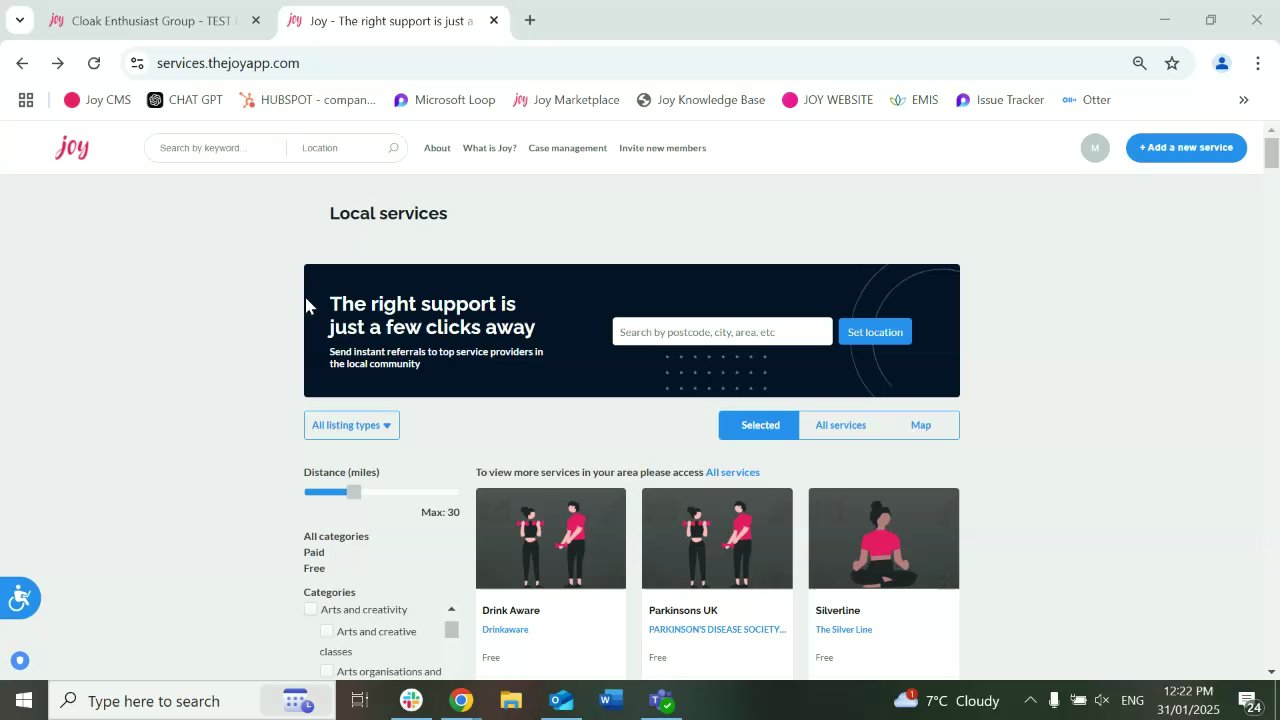Open File Explorer from the taskbar
This screenshot has height=720, width=1280.
[x=511, y=700]
